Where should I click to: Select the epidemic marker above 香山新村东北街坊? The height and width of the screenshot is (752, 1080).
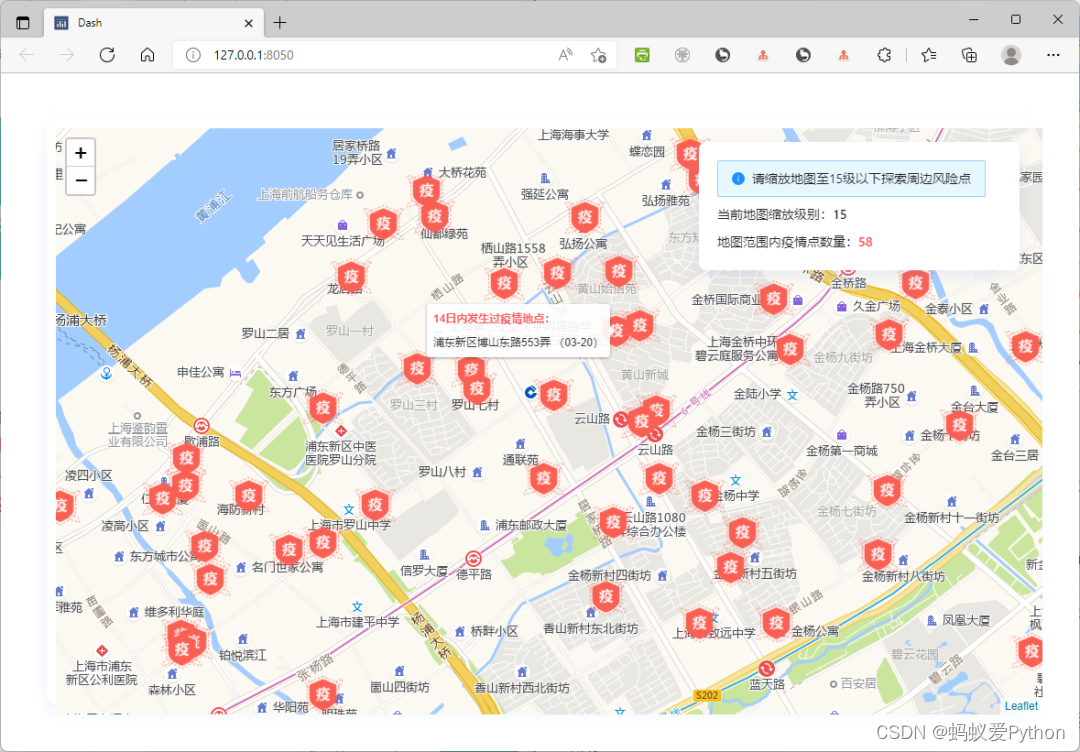[605, 597]
